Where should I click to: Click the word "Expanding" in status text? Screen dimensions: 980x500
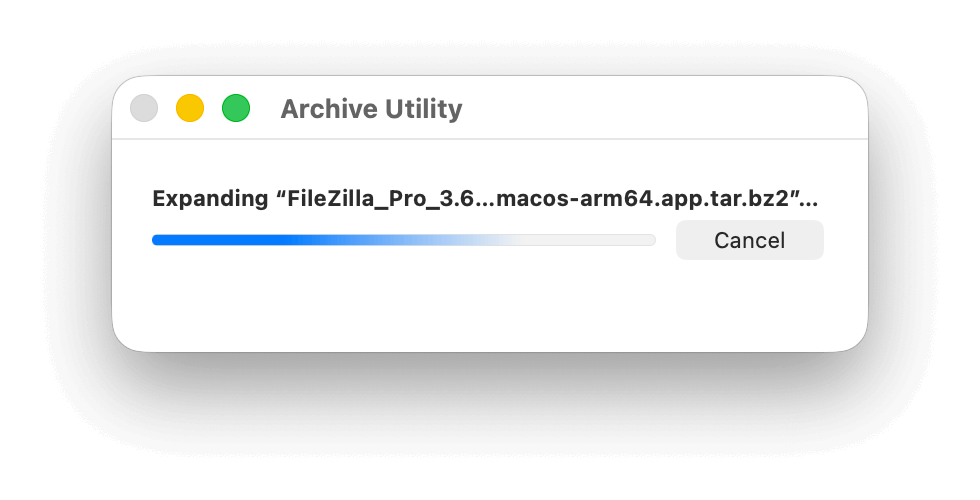tap(208, 198)
